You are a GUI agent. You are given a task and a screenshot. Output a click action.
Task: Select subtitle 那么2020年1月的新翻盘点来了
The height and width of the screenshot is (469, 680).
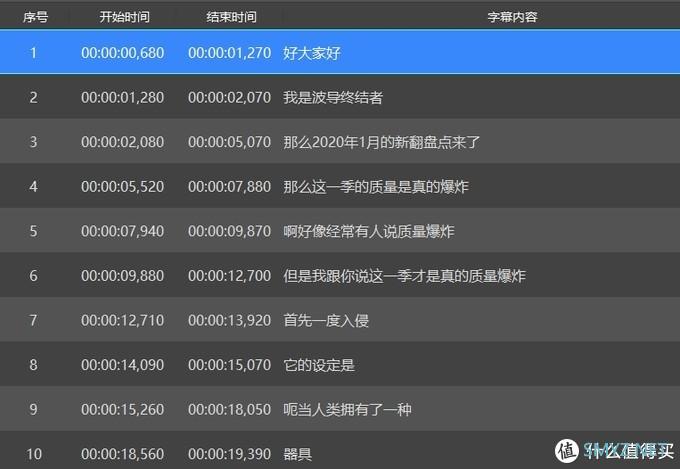[382, 142]
